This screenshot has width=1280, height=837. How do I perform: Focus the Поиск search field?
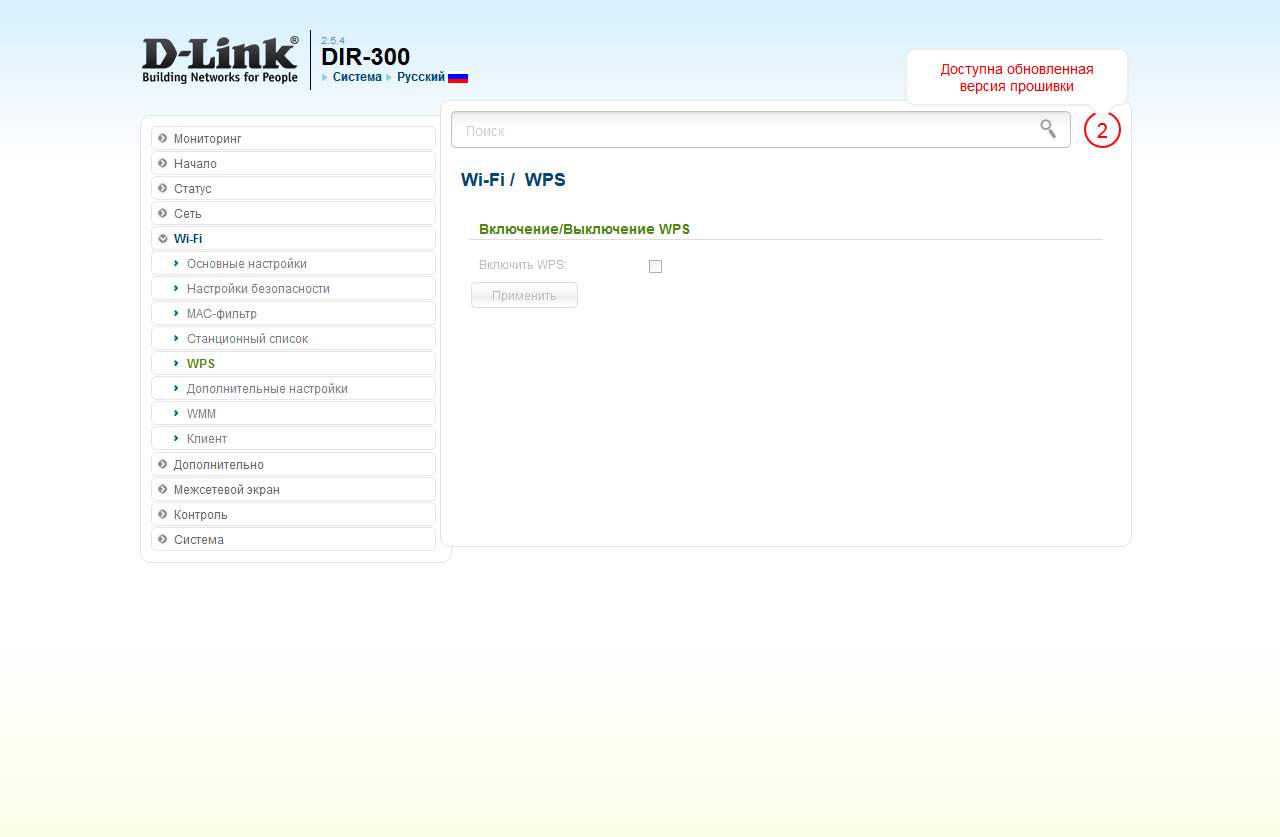click(761, 130)
